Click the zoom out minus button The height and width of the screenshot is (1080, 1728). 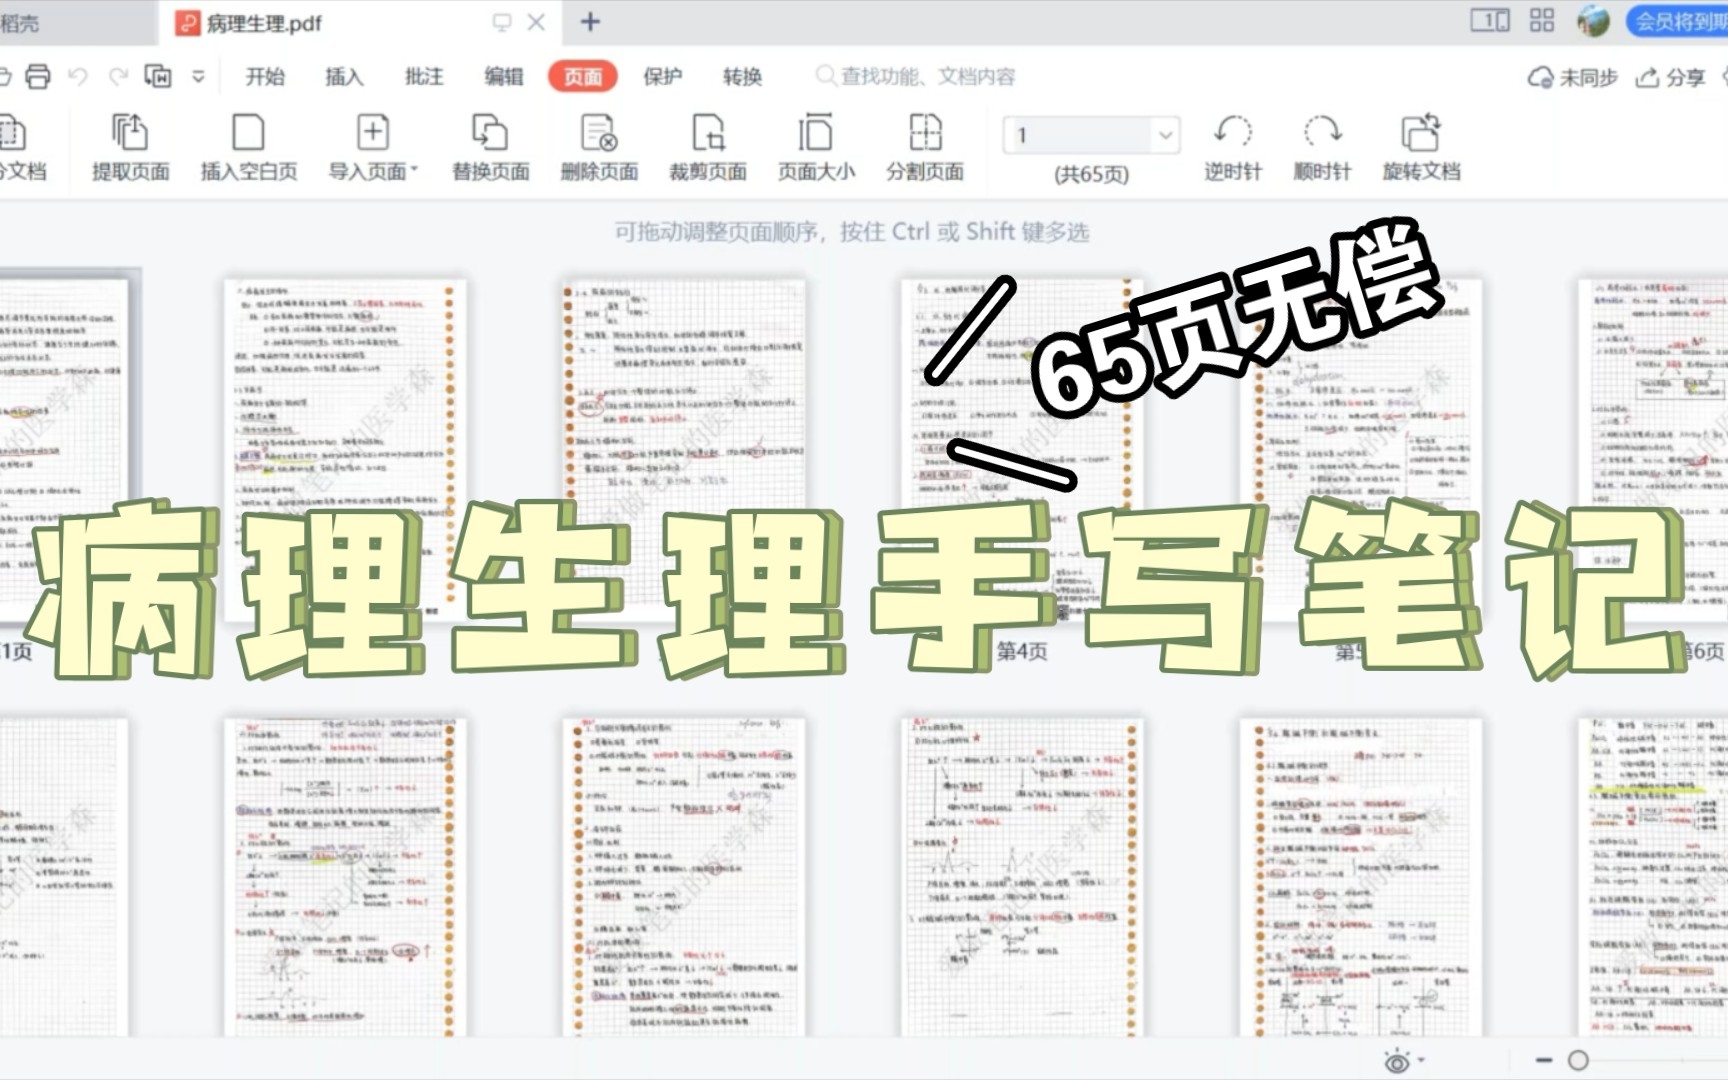click(x=1544, y=1060)
